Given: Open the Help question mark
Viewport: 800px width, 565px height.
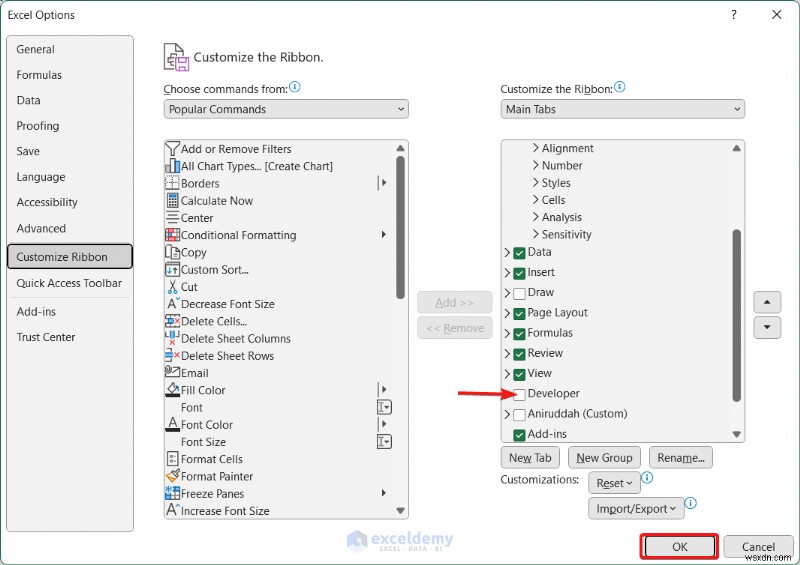Looking at the screenshot, I should click(734, 15).
